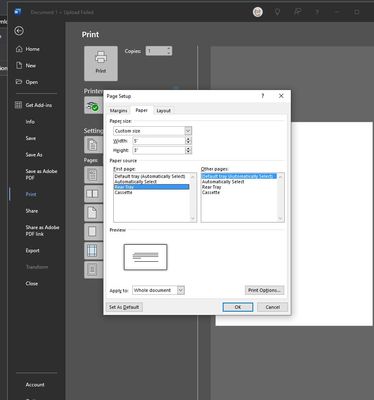Open the Share page
374x400 pixels.
32,211
